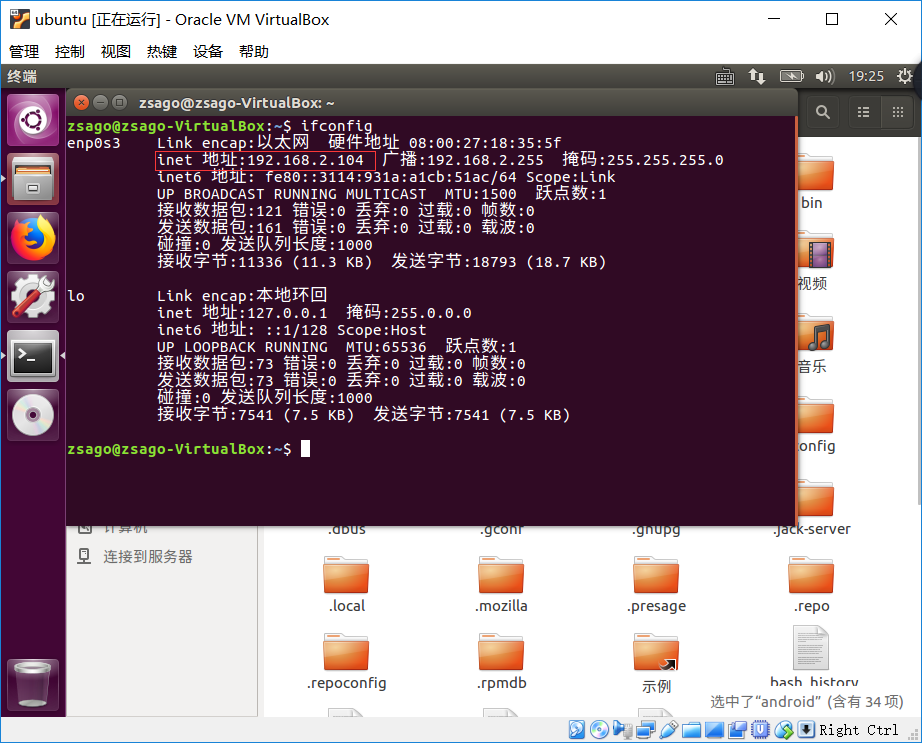The height and width of the screenshot is (743, 922).
Task: Select the 视频 folder
Action: tap(816, 262)
